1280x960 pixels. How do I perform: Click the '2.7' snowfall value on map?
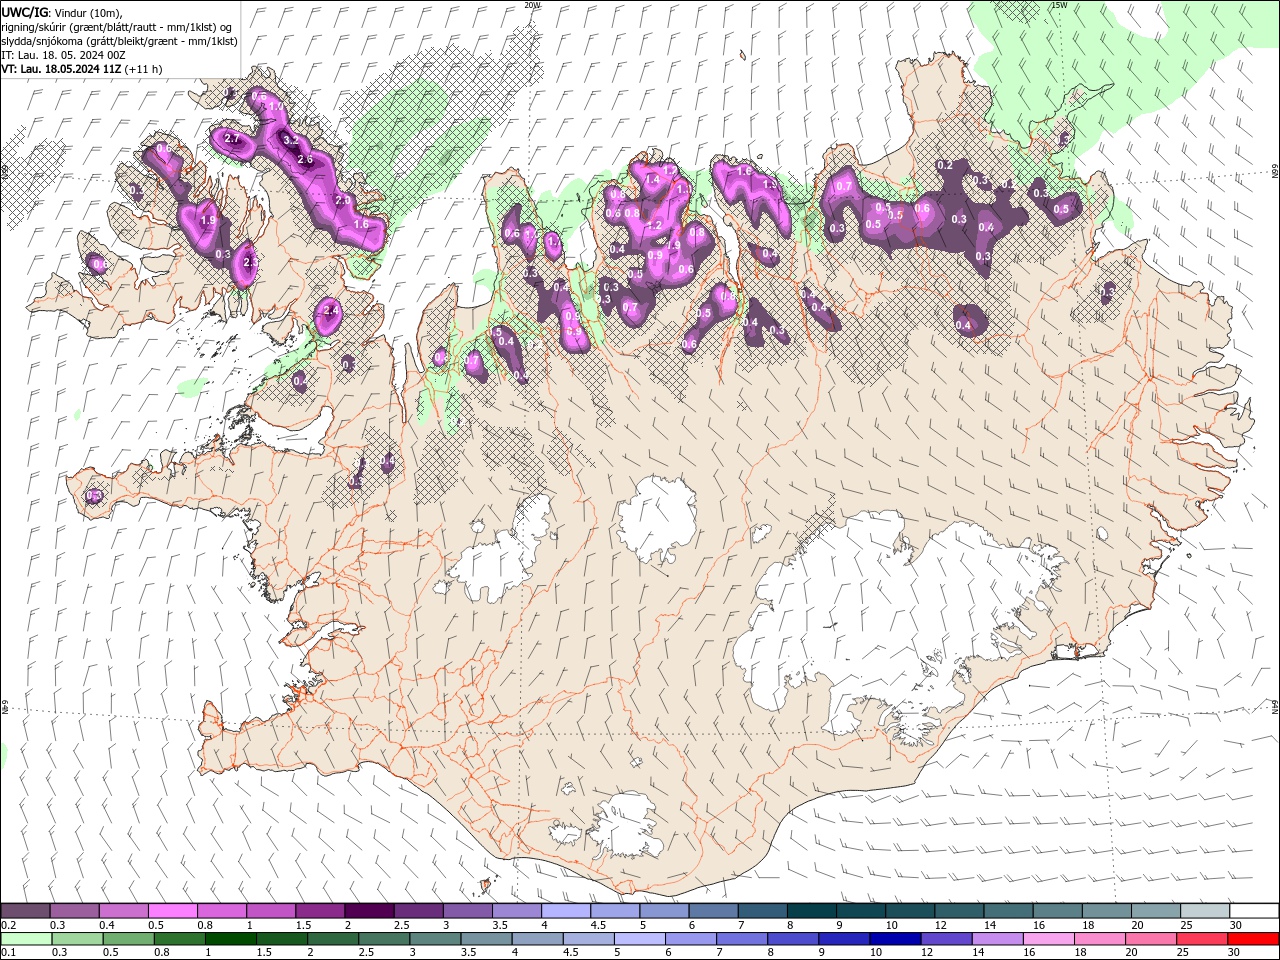[232, 139]
